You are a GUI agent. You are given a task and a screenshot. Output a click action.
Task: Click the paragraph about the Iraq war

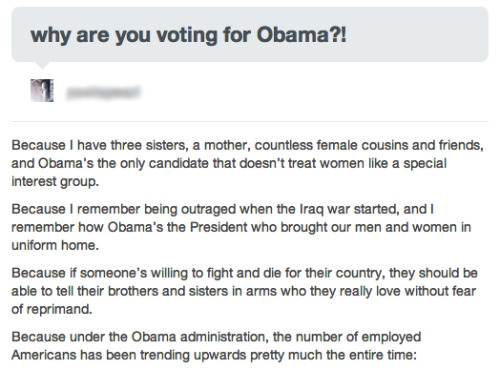pos(241,227)
